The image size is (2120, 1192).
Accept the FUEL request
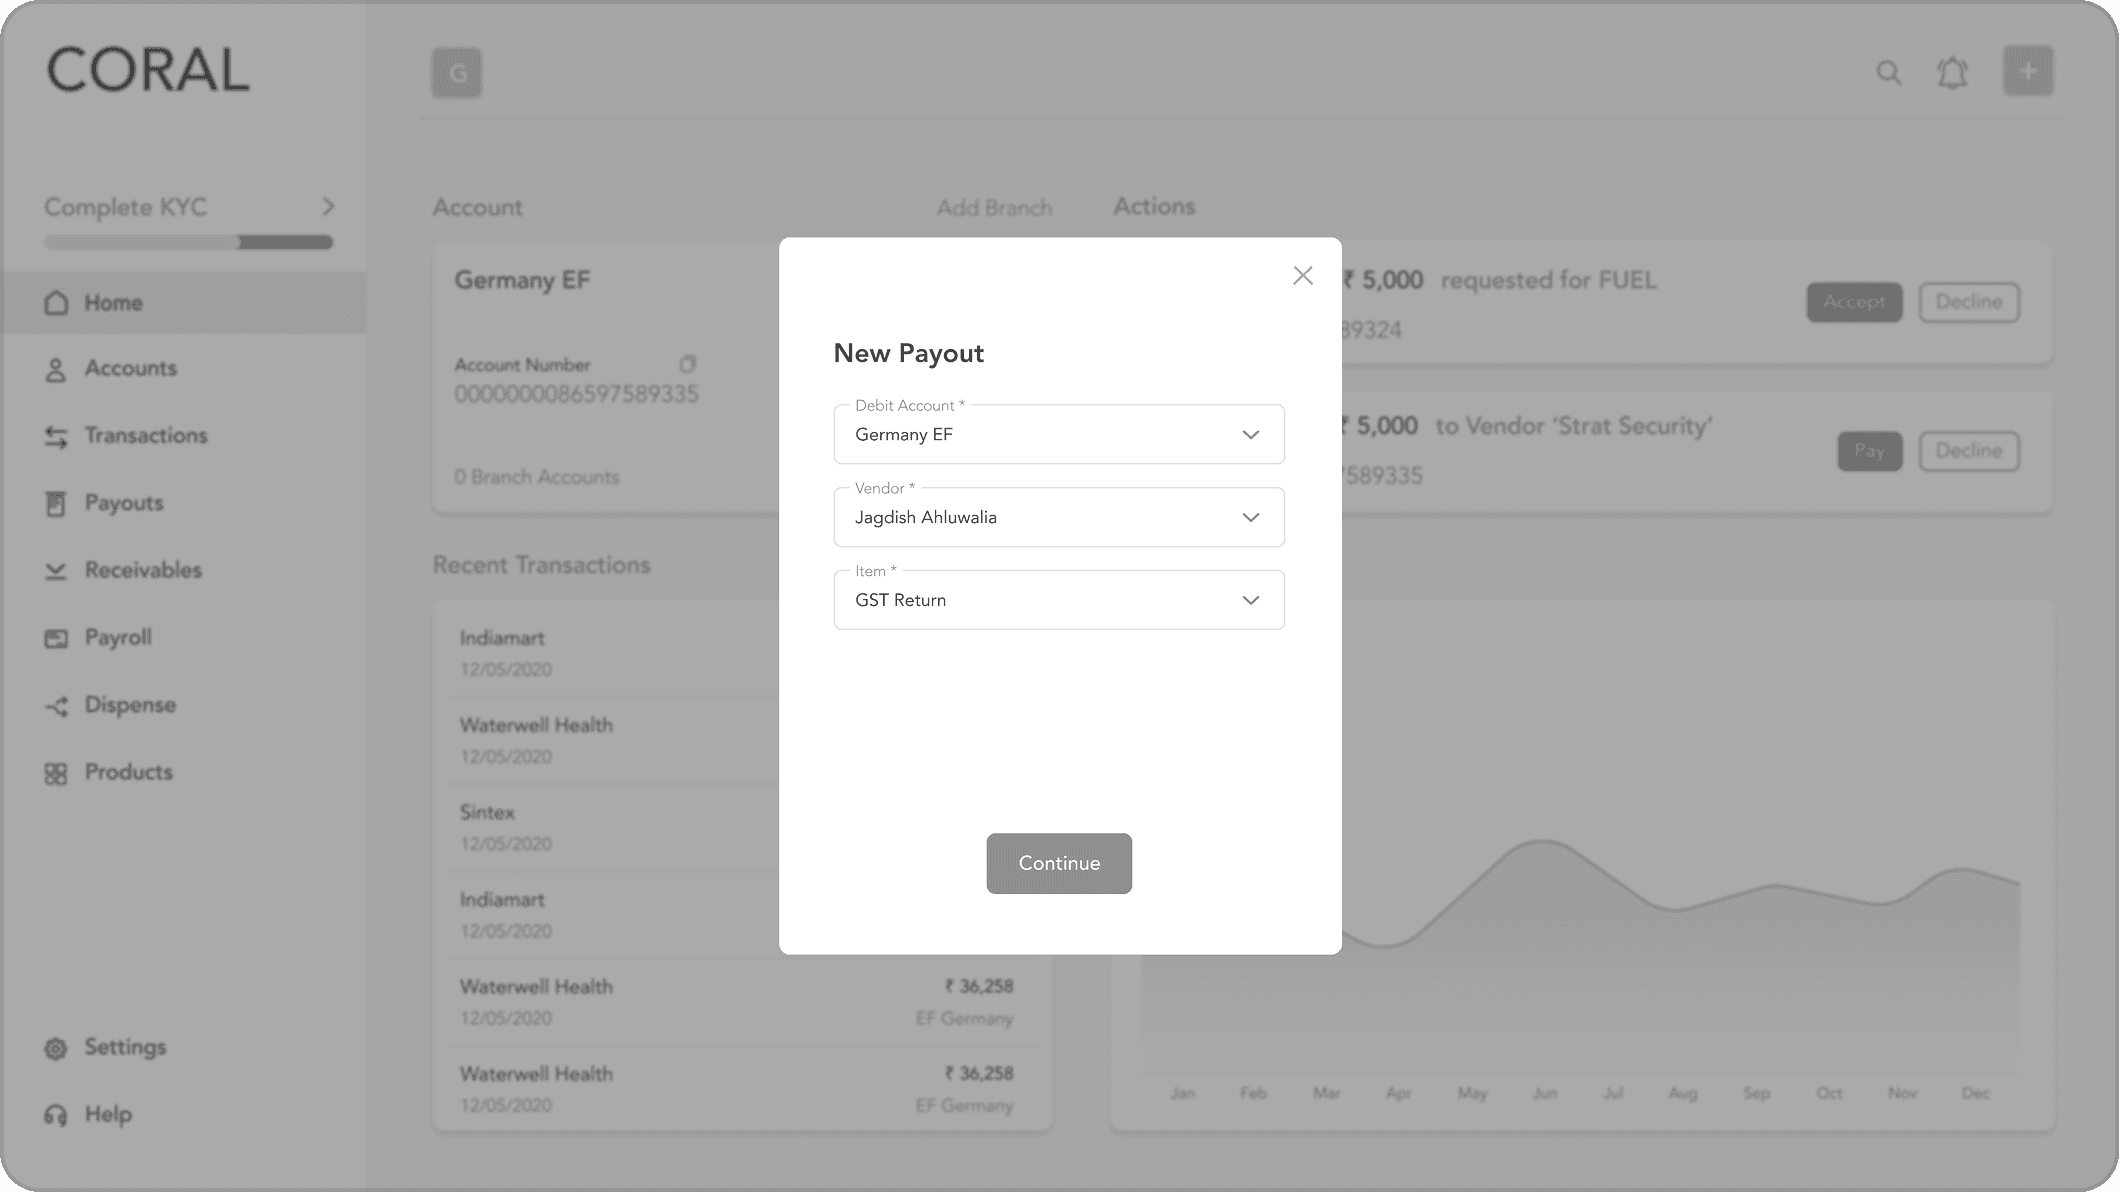1853,302
